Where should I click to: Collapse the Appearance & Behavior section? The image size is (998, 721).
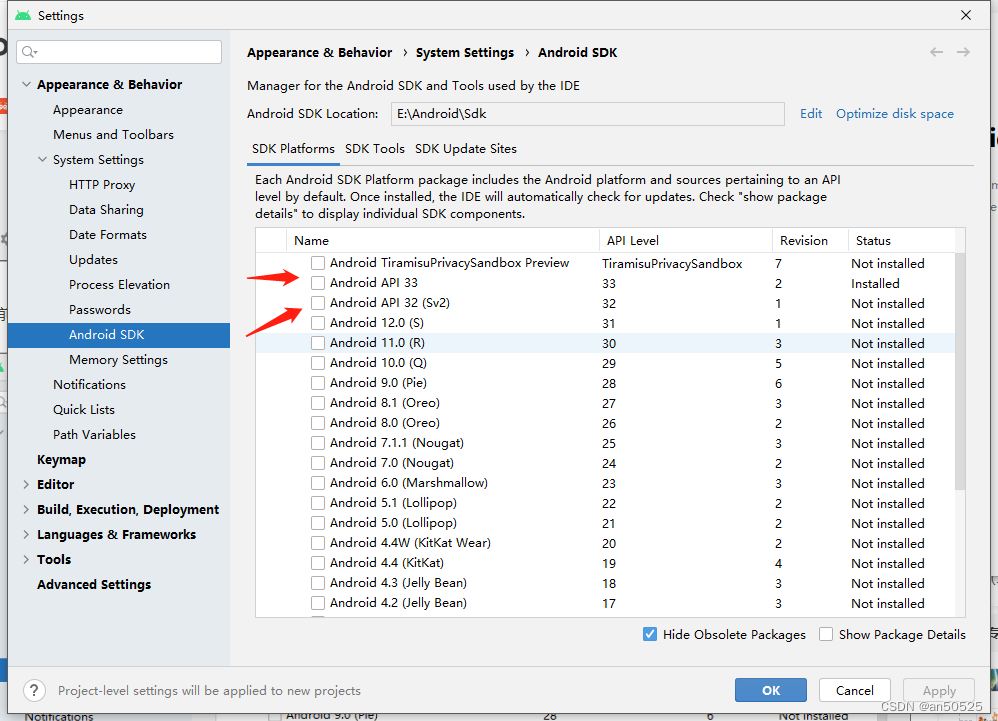point(26,84)
